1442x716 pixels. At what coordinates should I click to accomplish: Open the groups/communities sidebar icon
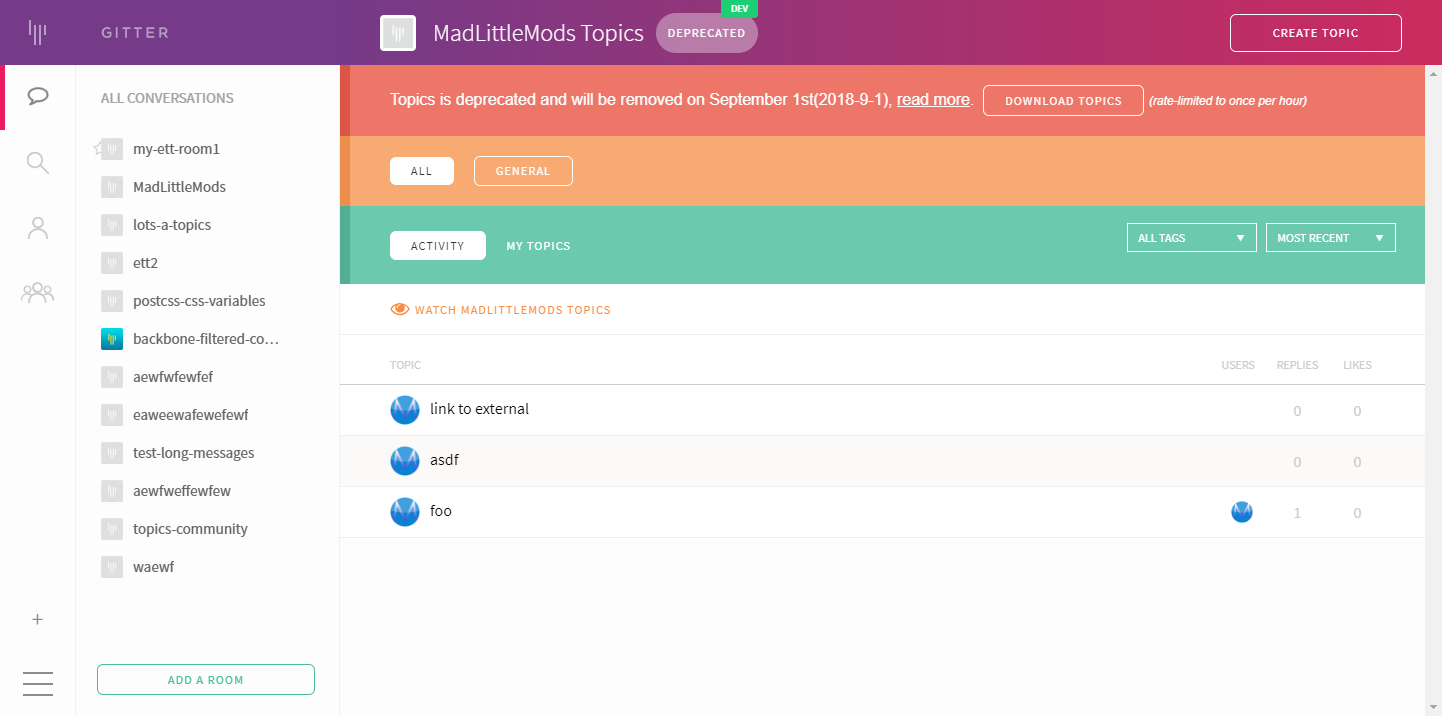(x=38, y=292)
